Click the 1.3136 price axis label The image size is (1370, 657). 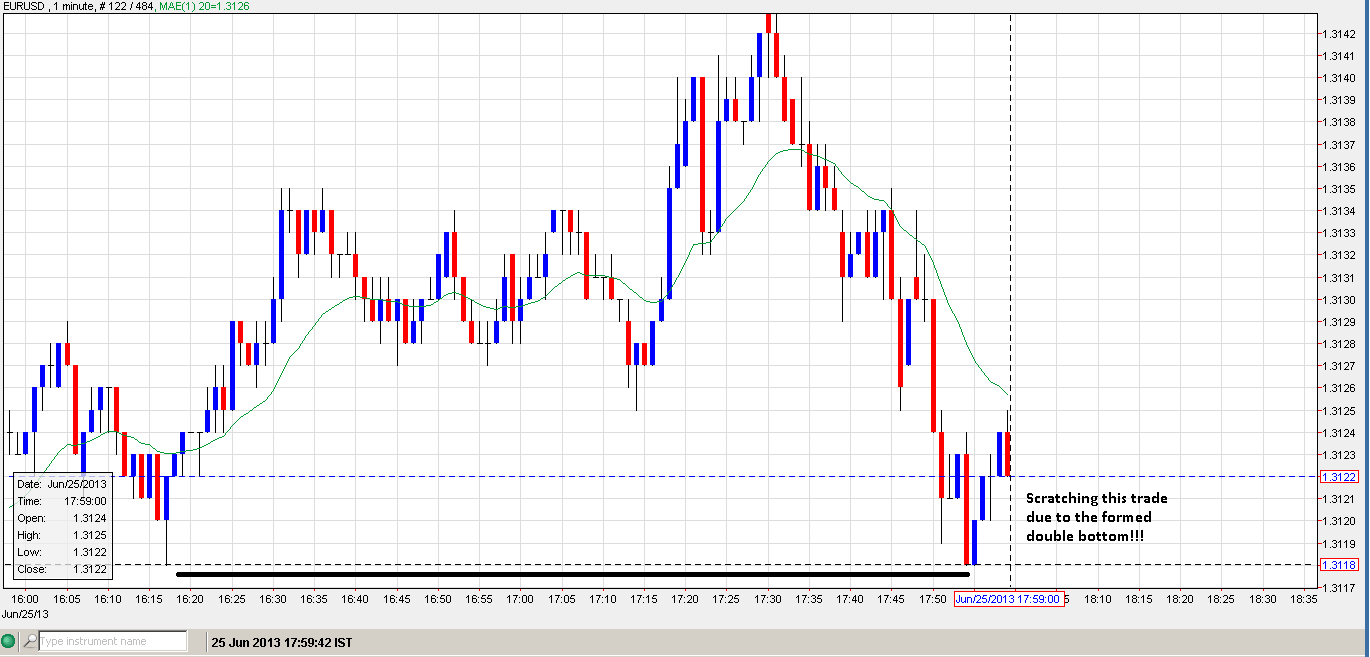1340,167
